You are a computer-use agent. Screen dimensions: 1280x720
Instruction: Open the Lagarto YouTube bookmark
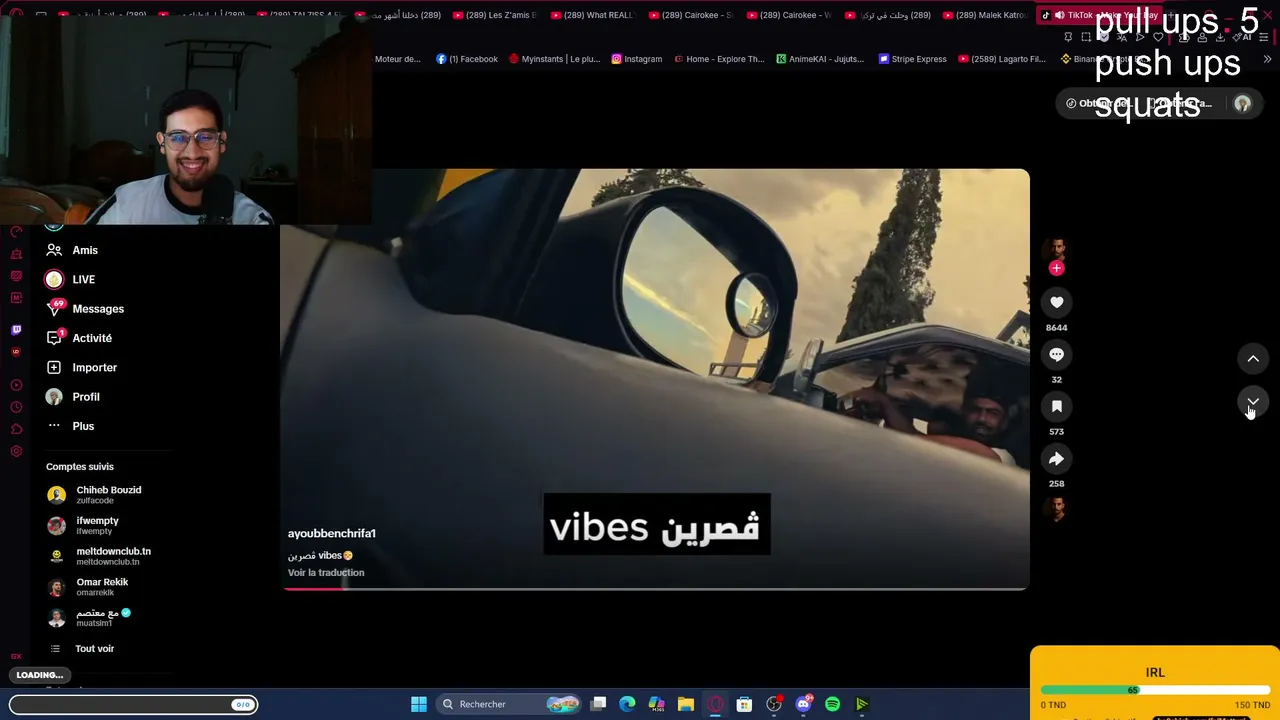(x=1002, y=59)
